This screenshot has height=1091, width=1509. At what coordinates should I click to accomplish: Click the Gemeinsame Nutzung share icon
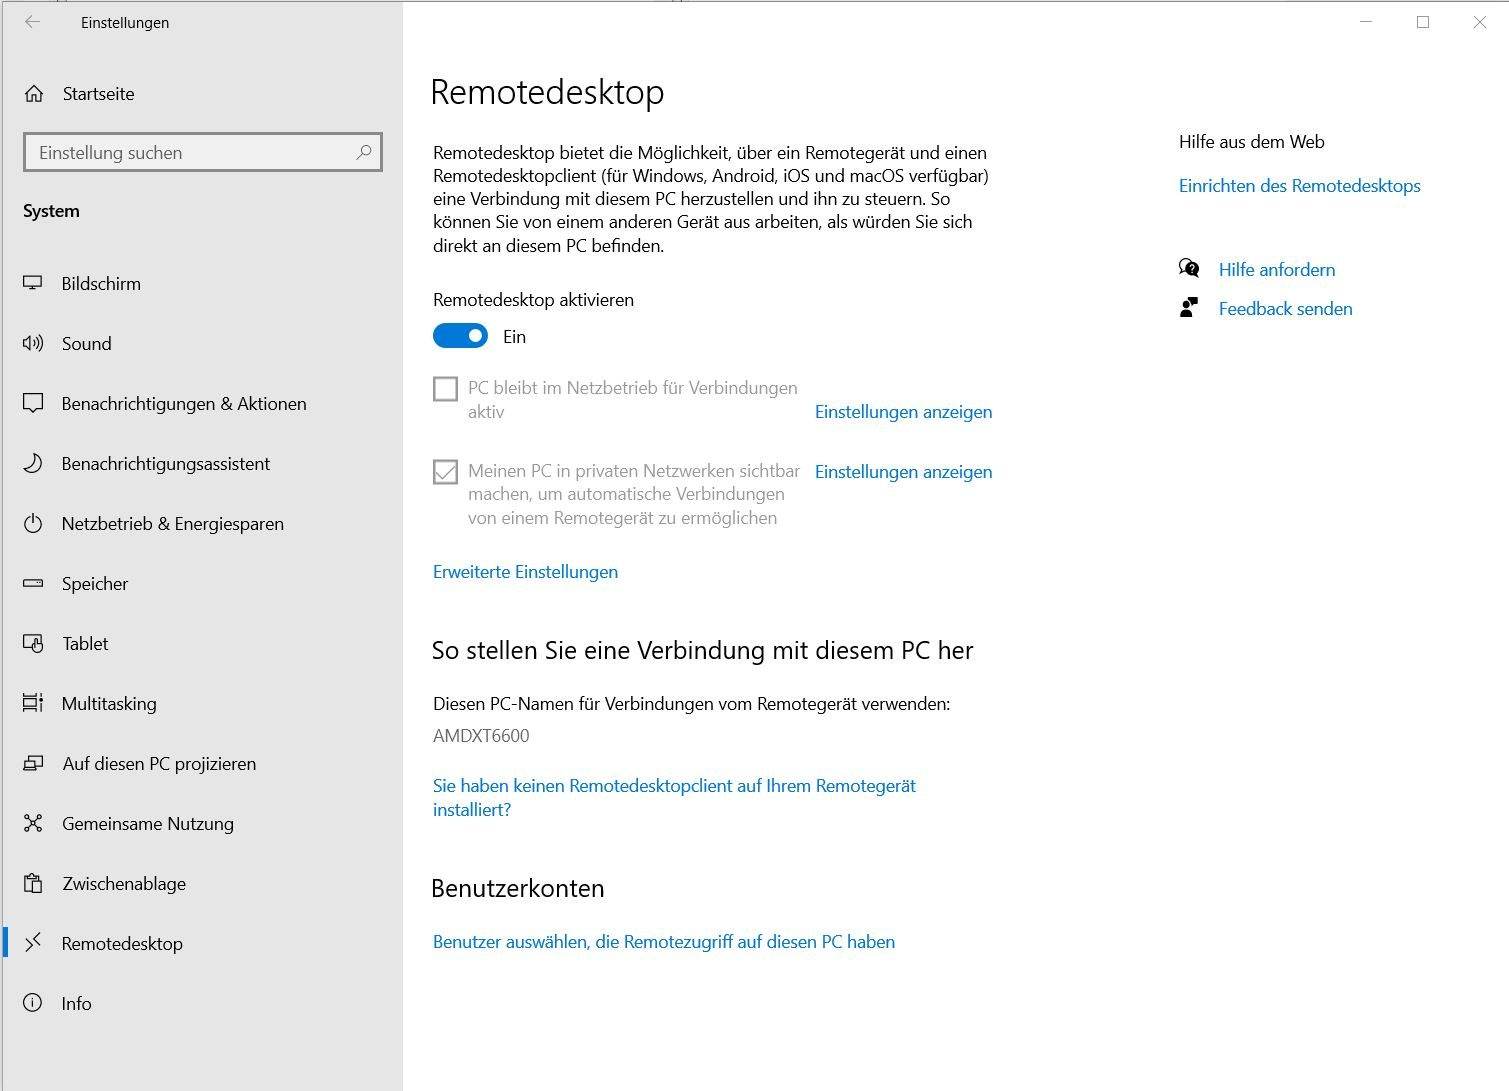(x=33, y=824)
